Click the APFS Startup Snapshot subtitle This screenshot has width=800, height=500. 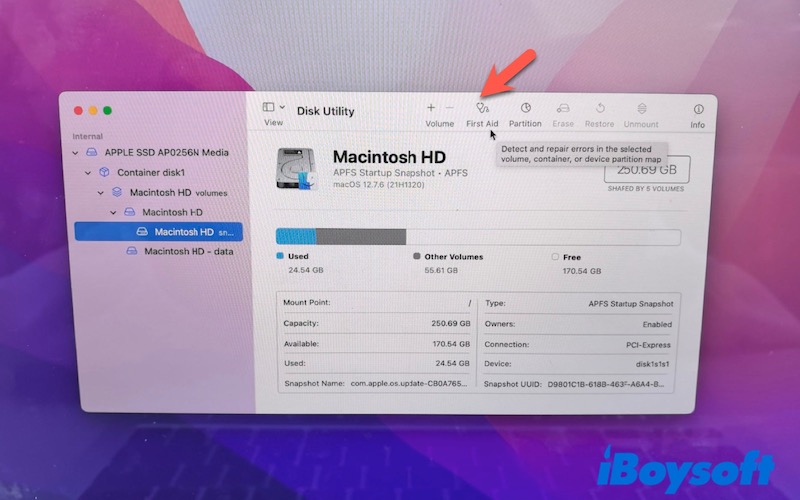click(401, 173)
